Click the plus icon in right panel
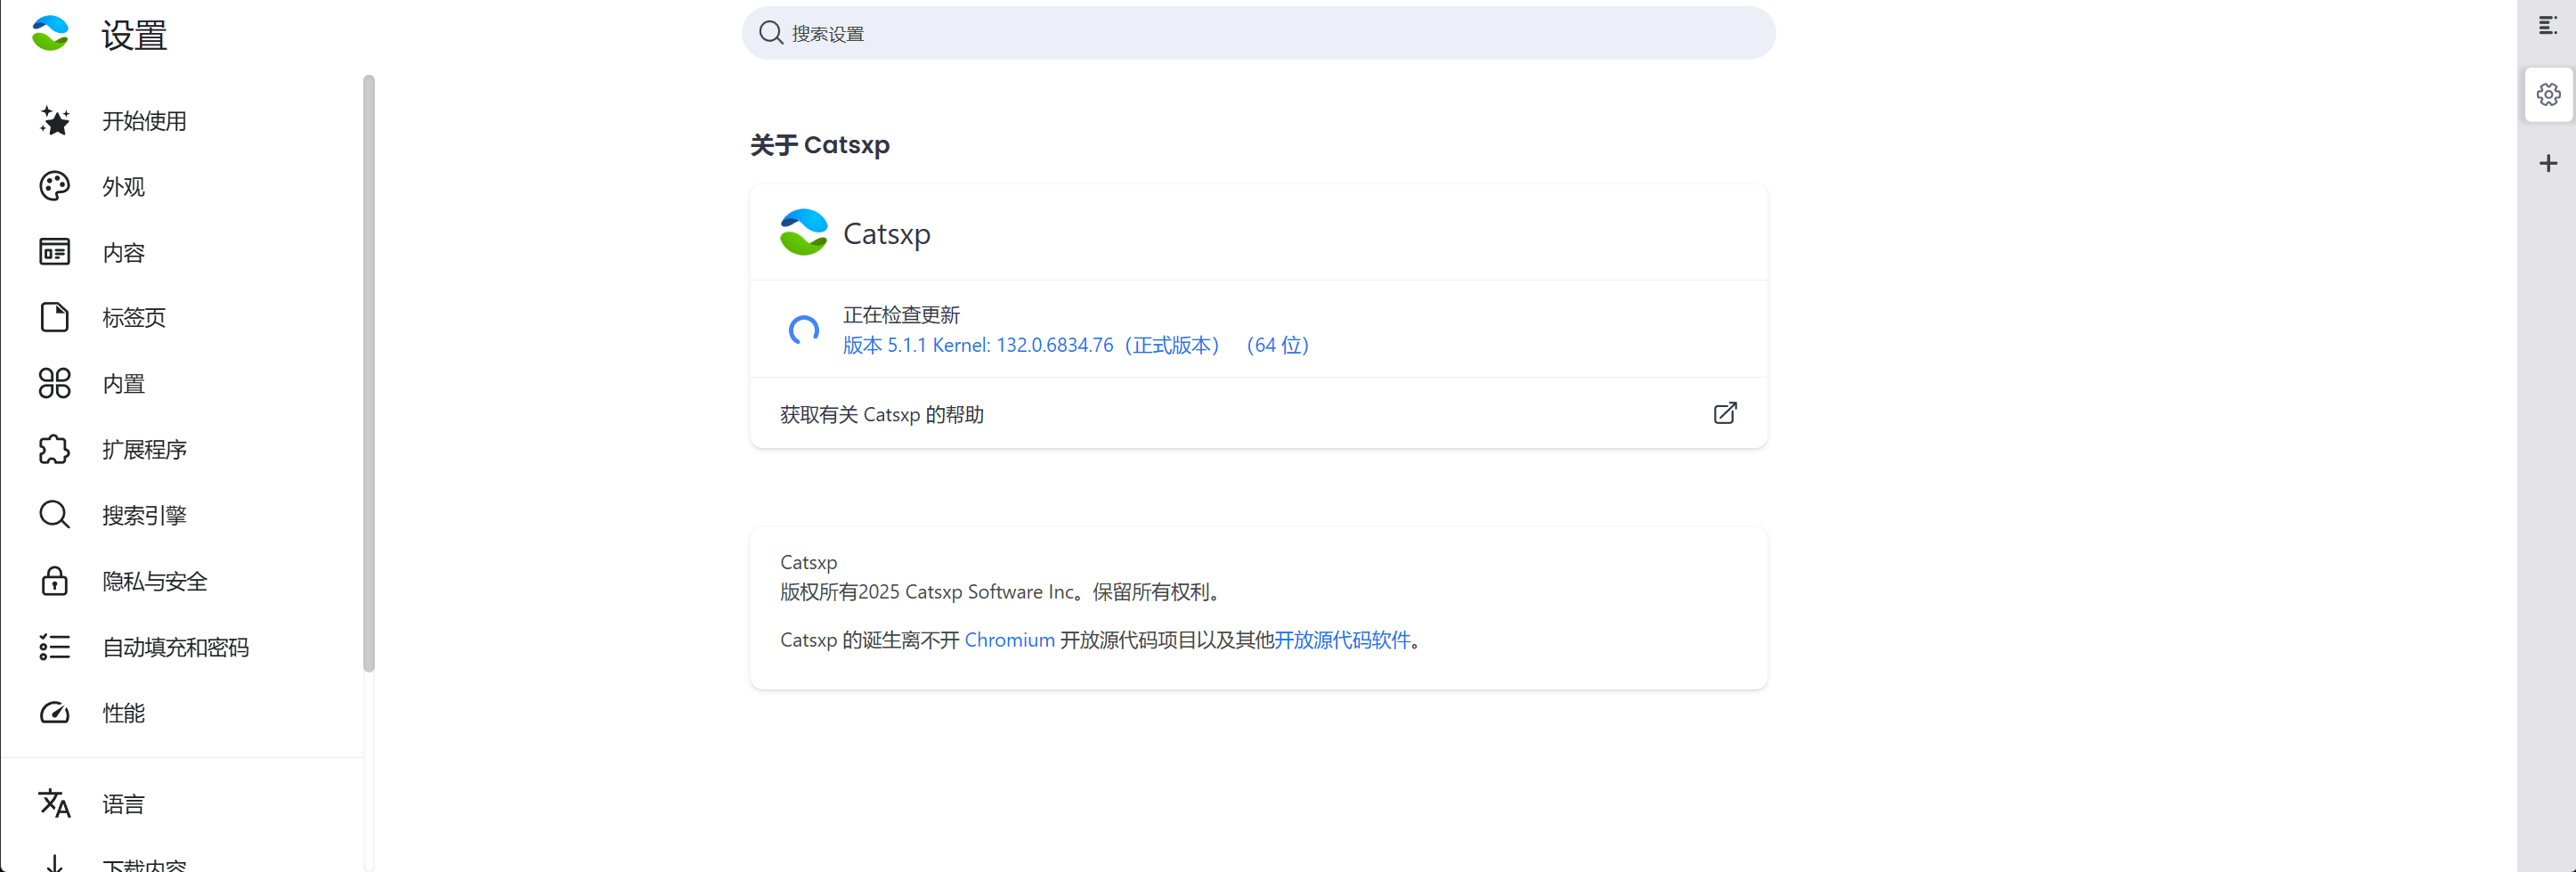This screenshot has height=872, width=2576. [2548, 163]
